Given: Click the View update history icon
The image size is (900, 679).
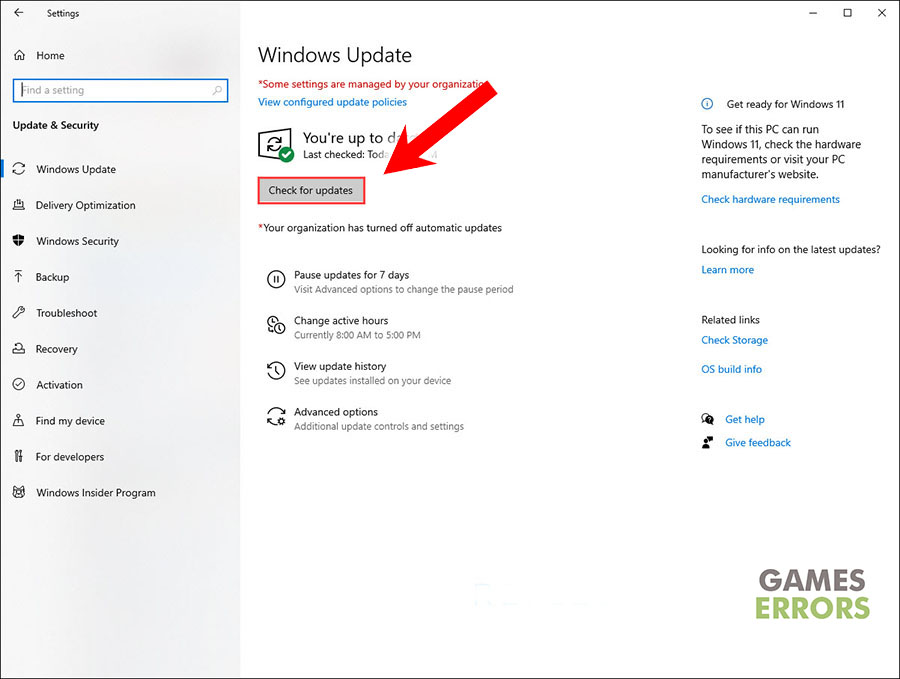Looking at the screenshot, I should click(276, 371).
